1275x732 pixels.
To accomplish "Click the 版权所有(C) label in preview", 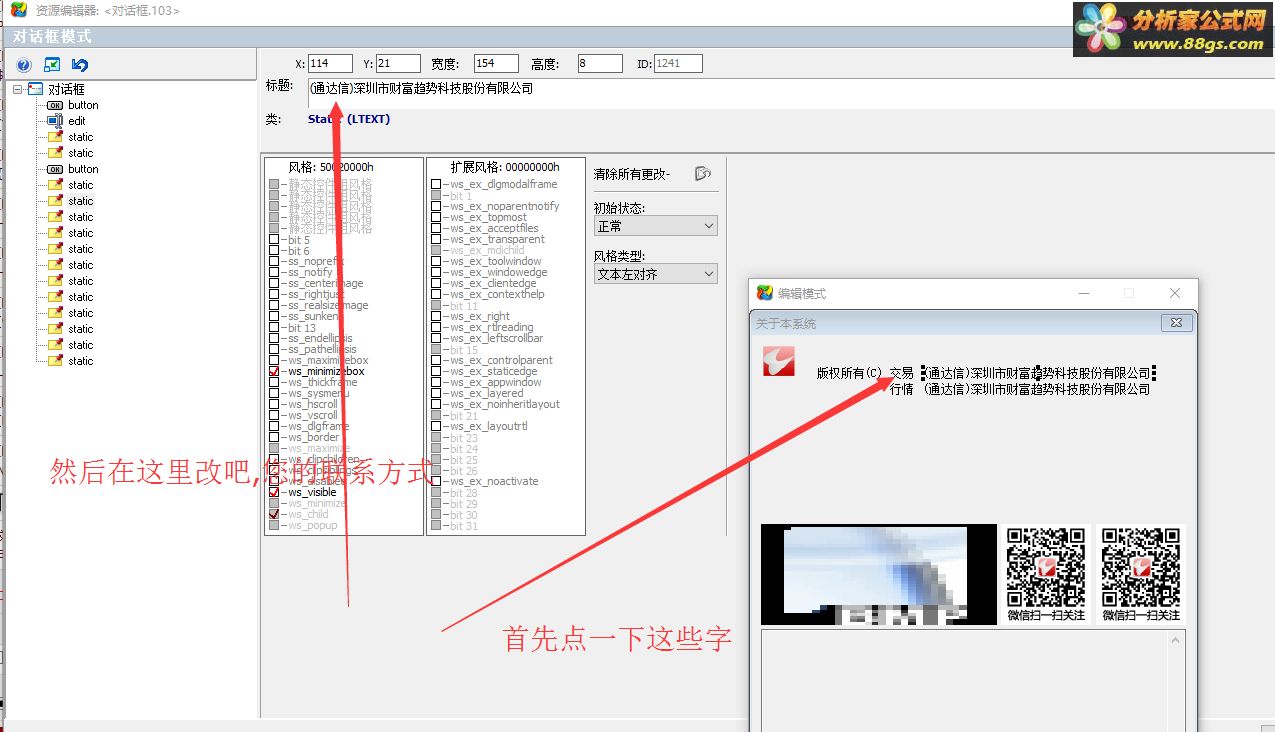I will pos(849,373).
